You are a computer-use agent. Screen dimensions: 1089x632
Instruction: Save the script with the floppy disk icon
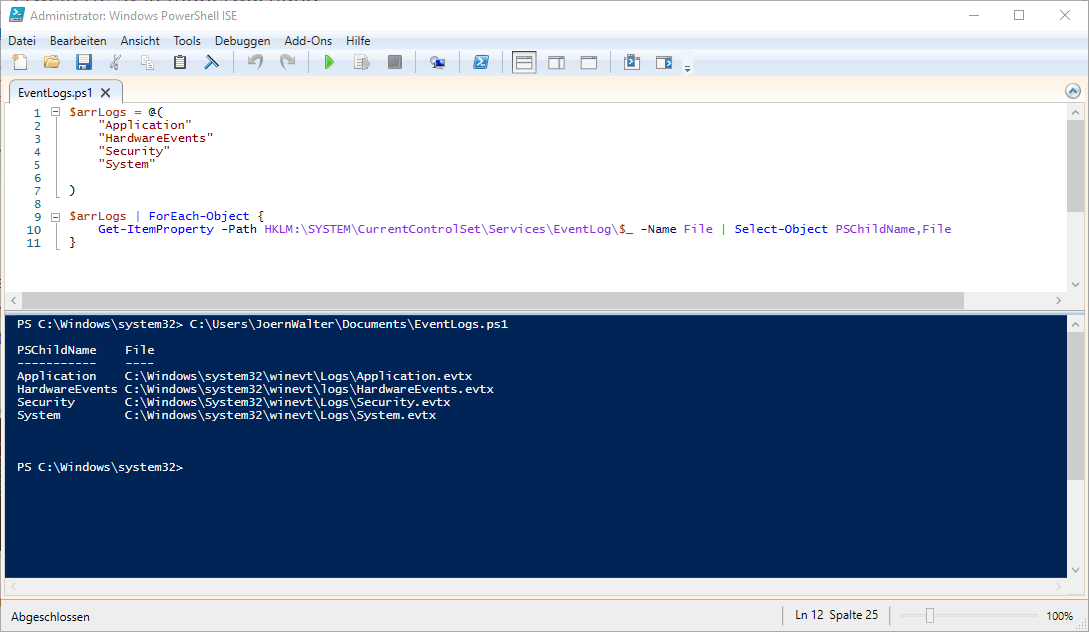pos(84,62)
